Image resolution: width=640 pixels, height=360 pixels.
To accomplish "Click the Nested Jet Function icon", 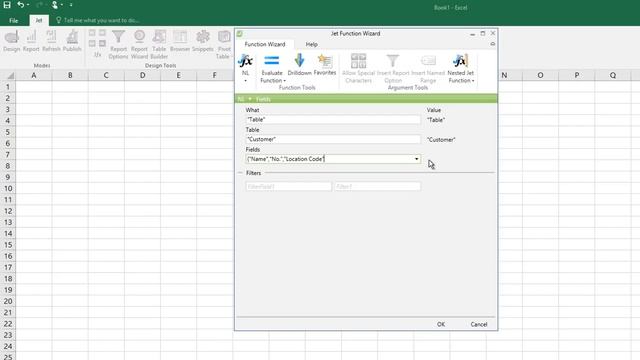I will 460,61.
